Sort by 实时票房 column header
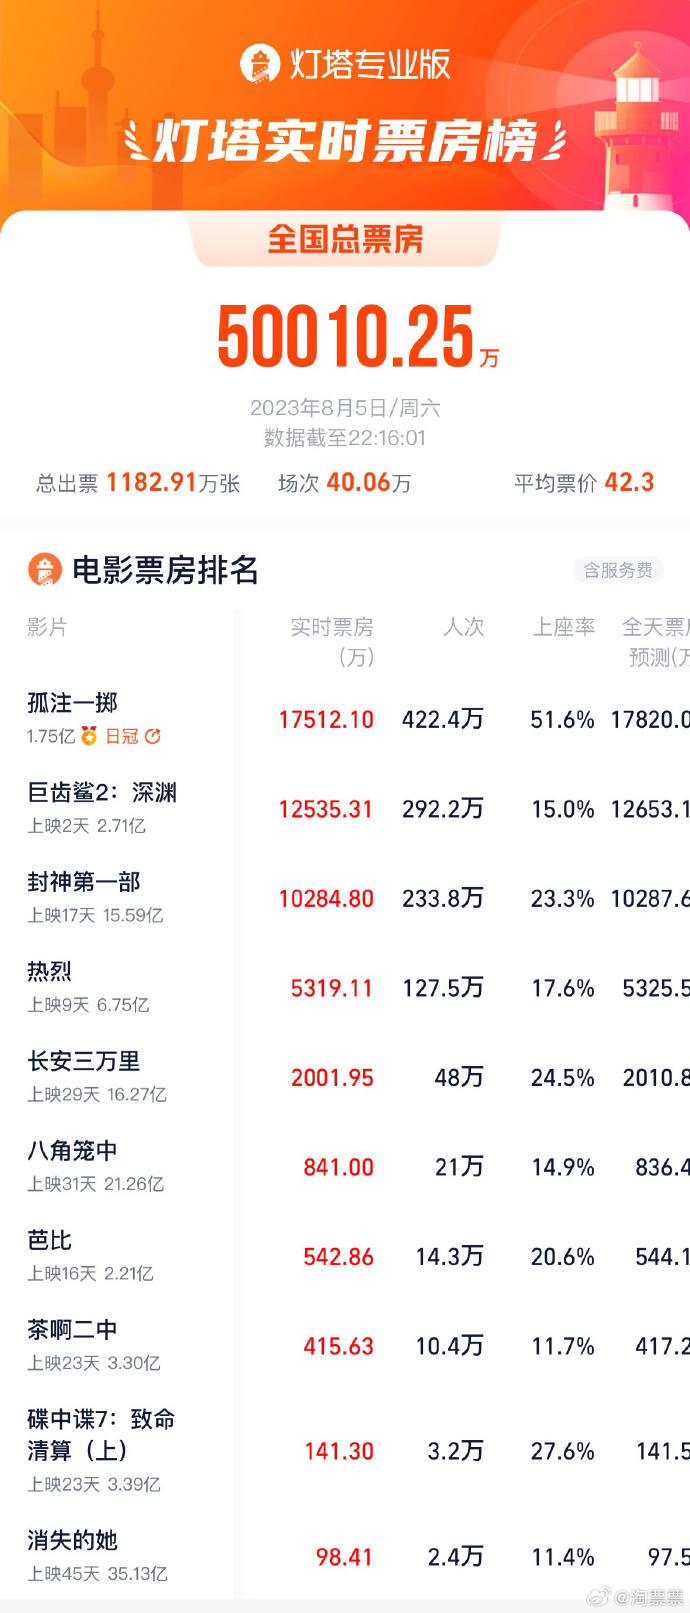Screen dimensions: 690x1613 point(332,641)
